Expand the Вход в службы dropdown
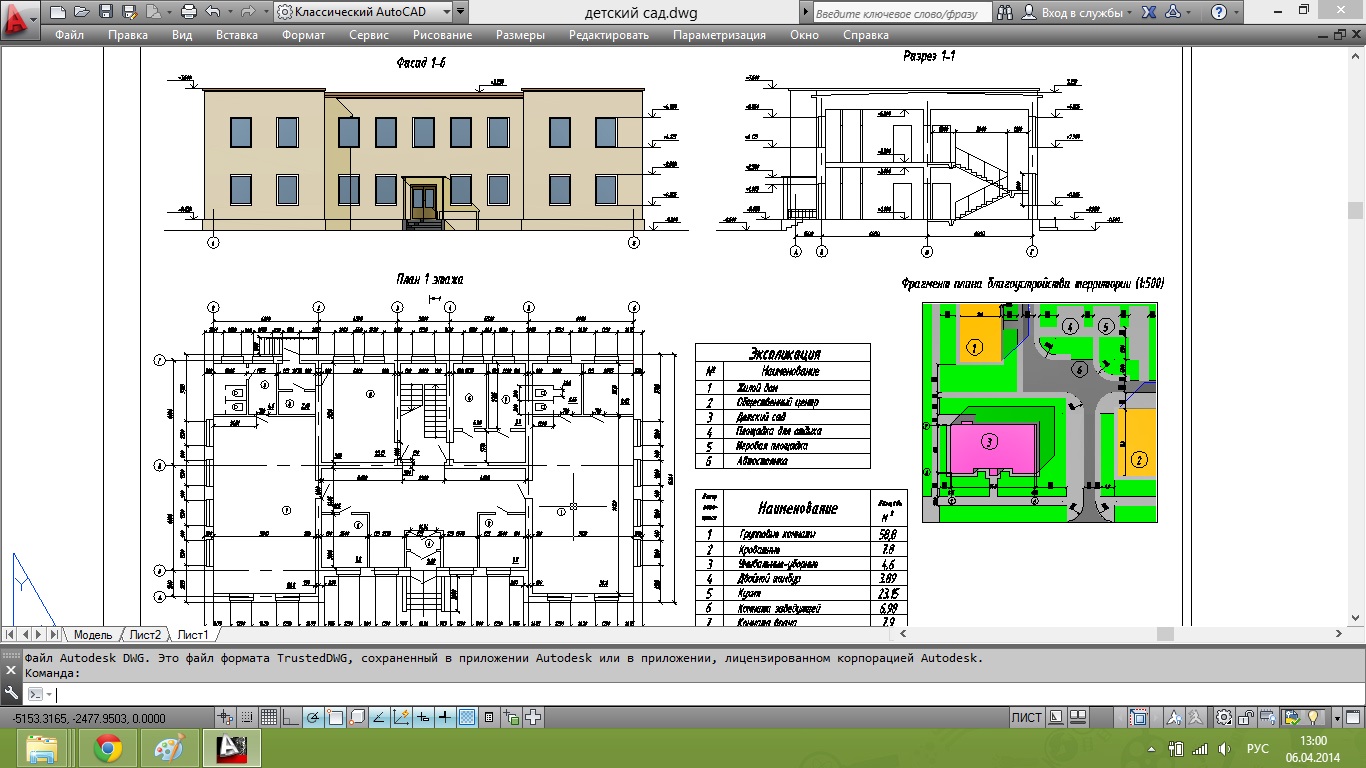 (1129, 12)
